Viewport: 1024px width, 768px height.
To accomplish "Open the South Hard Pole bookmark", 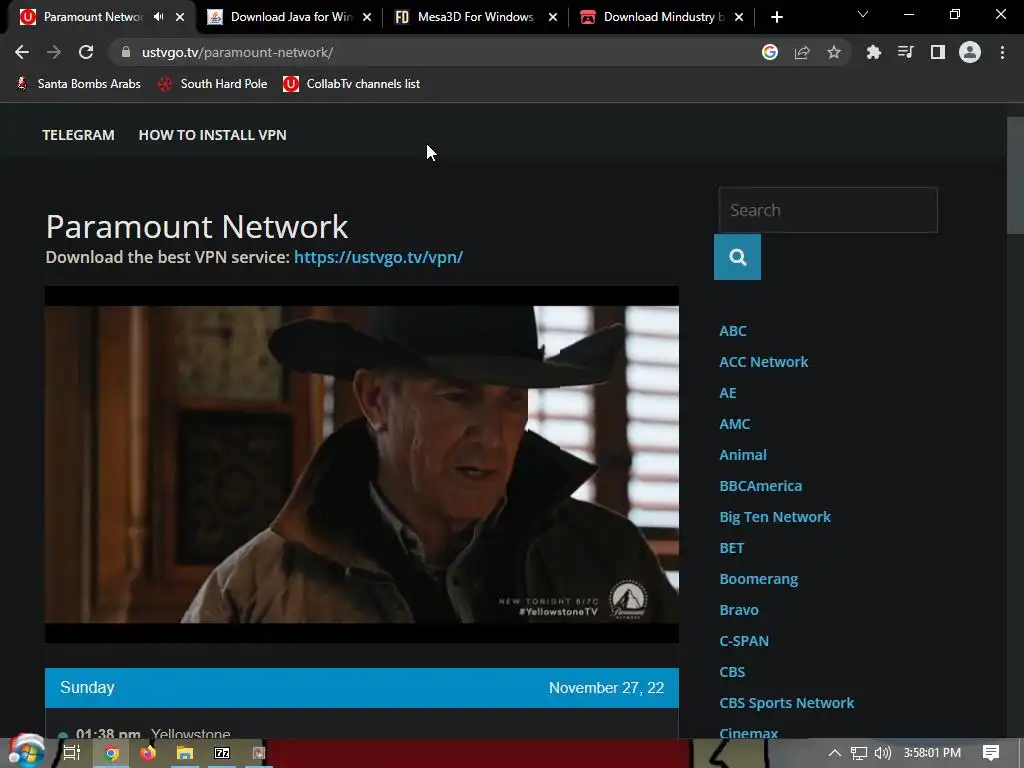I will (212, 84).
